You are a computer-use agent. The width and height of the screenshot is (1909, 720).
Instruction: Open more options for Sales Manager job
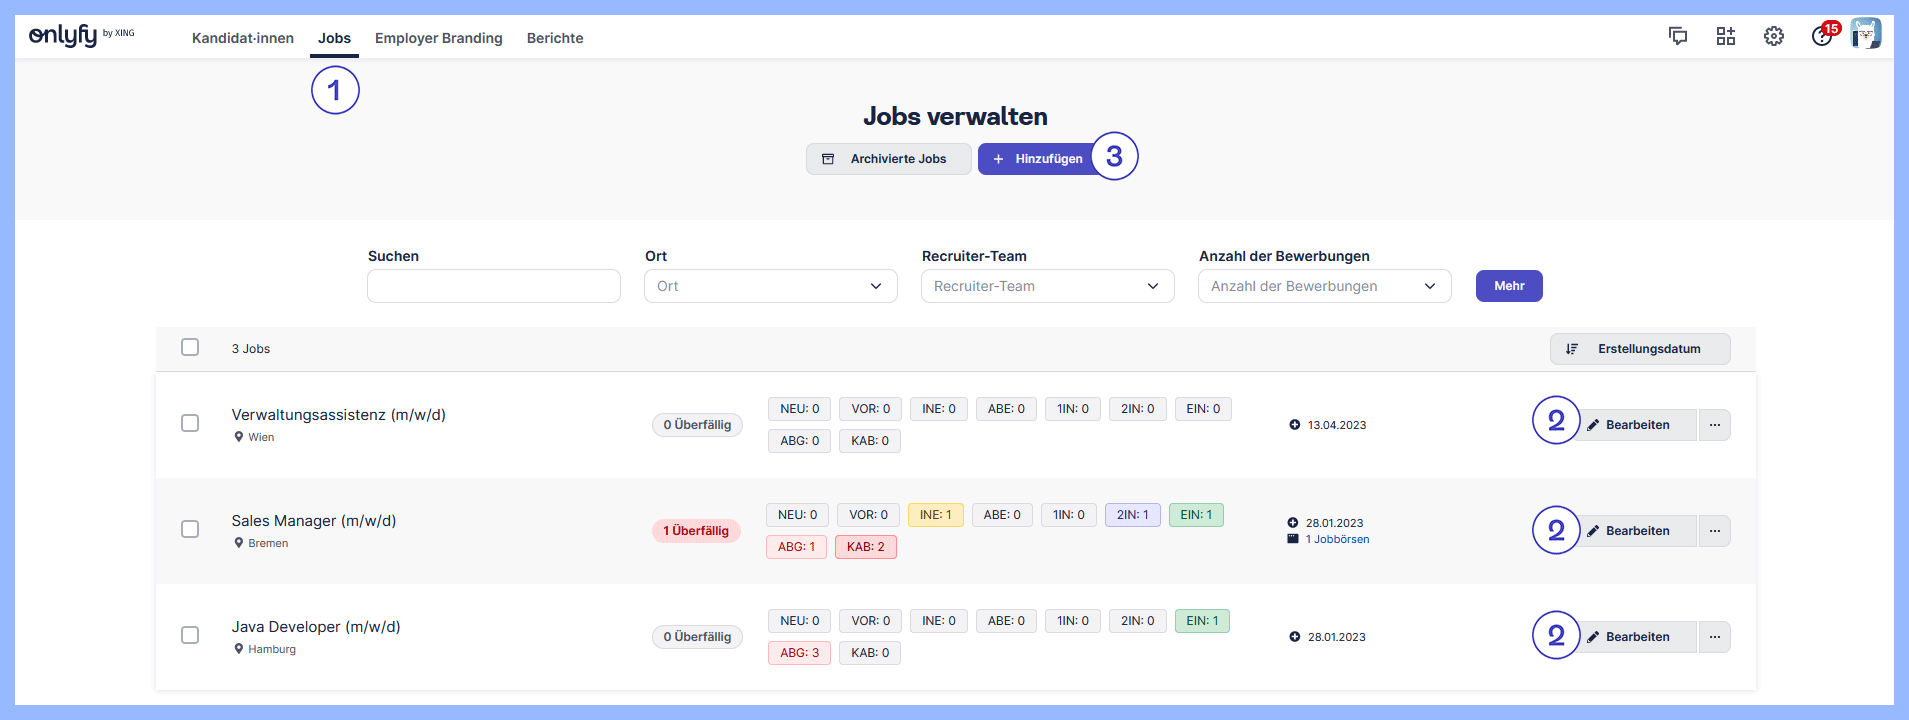pyautogui.click(x=1715, y=531)
